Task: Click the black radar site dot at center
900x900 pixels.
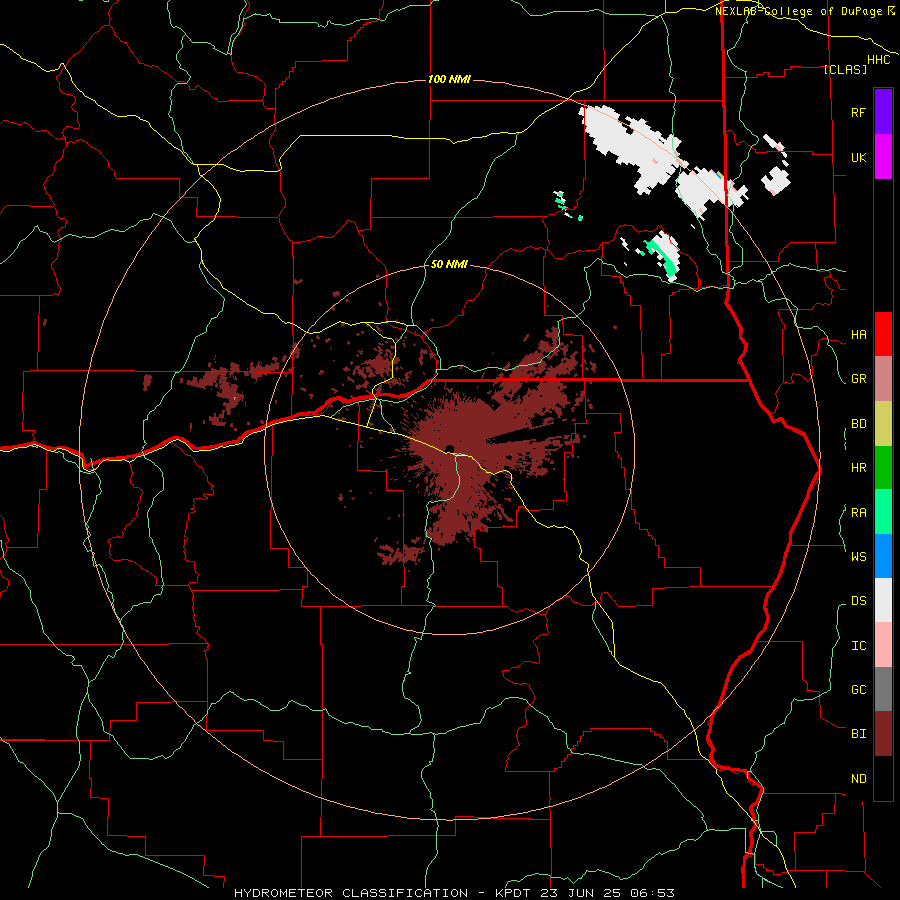Action: pos(449,448)
